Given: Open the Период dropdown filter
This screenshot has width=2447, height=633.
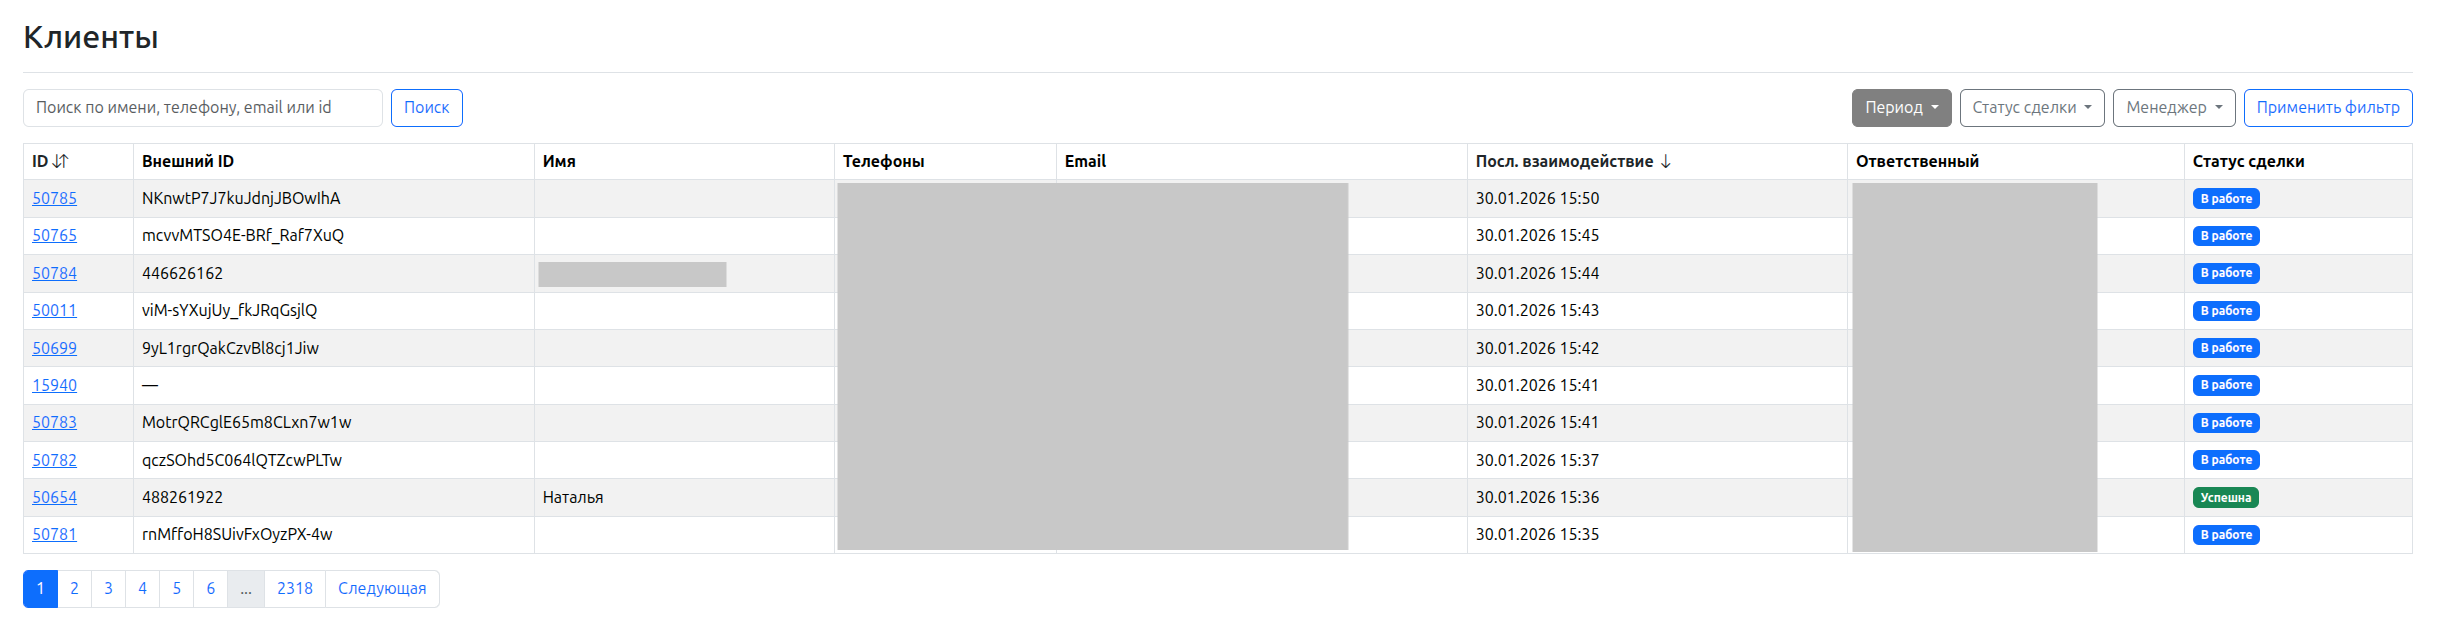Looking at the screenshot, I should 1901,108.
